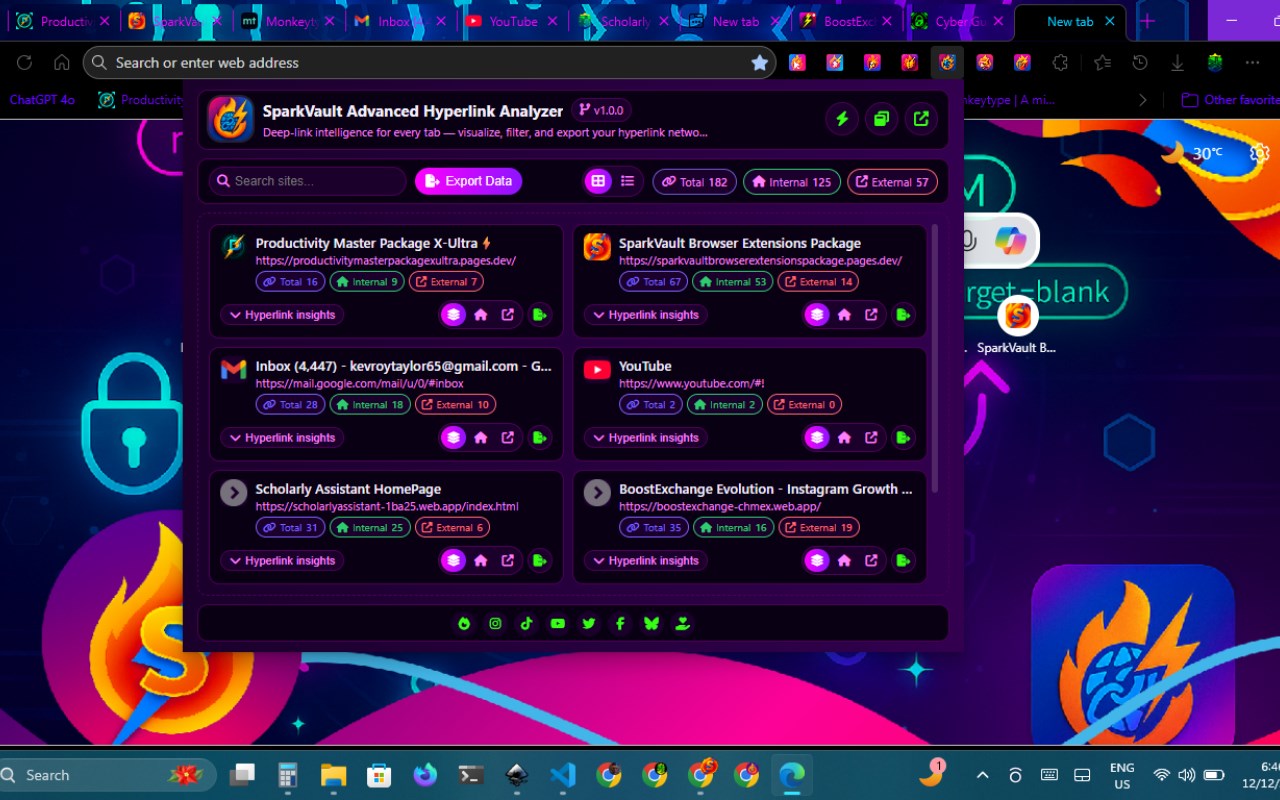This screenshot has height=800, width=1280.
Task: Open the Other favorites folder
Action: [1229, 100]
